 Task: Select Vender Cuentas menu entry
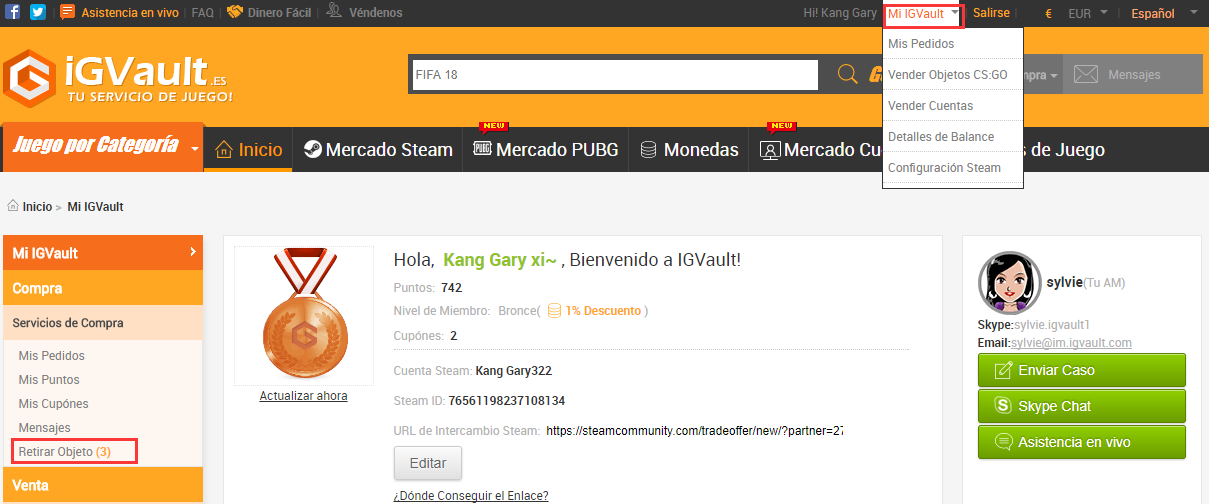click(930, 106)
